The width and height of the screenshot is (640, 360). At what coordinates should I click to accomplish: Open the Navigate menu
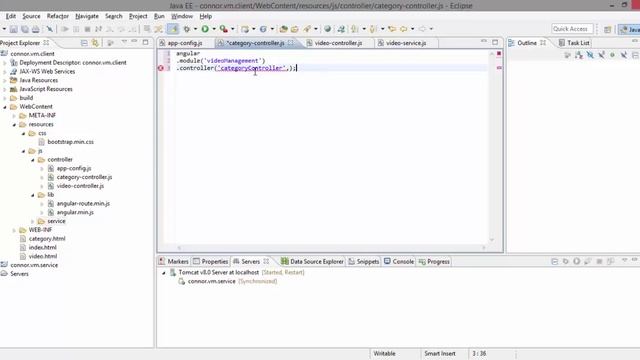click(87, 16)
